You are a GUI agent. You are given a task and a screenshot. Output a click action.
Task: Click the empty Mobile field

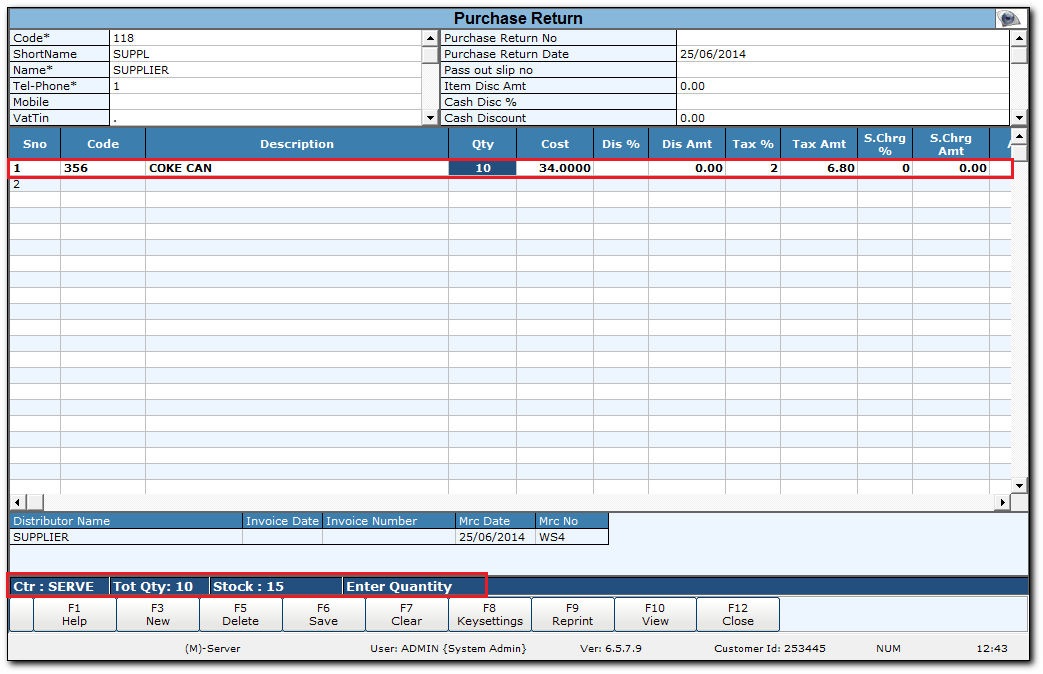[265, 102]
